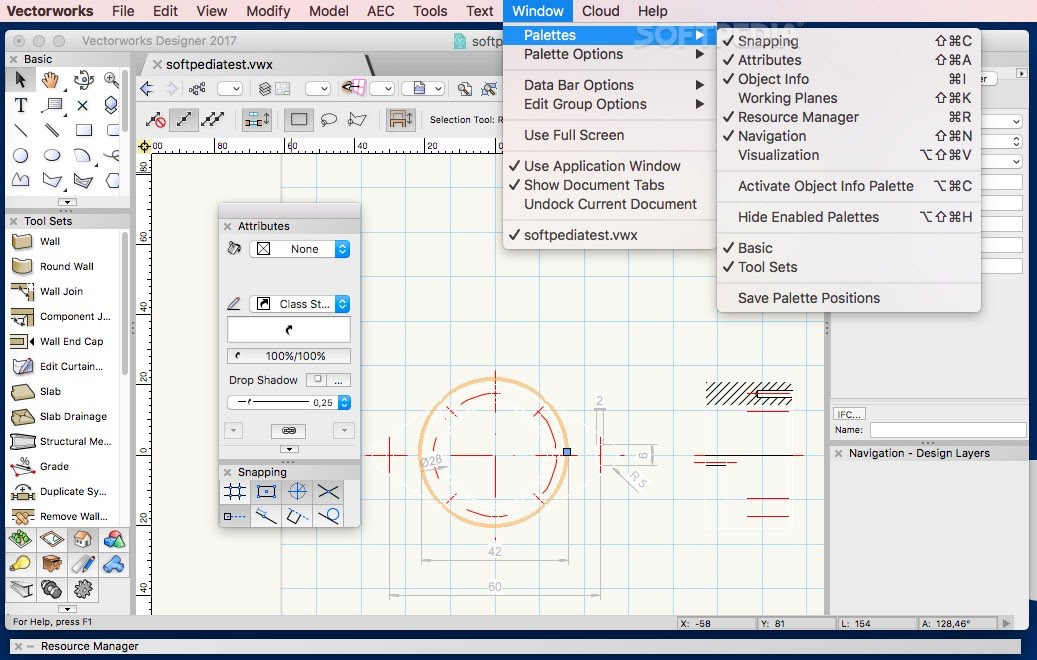Open the Modify menu
This screenshot has height=660, width=1037.
[268, 11]
